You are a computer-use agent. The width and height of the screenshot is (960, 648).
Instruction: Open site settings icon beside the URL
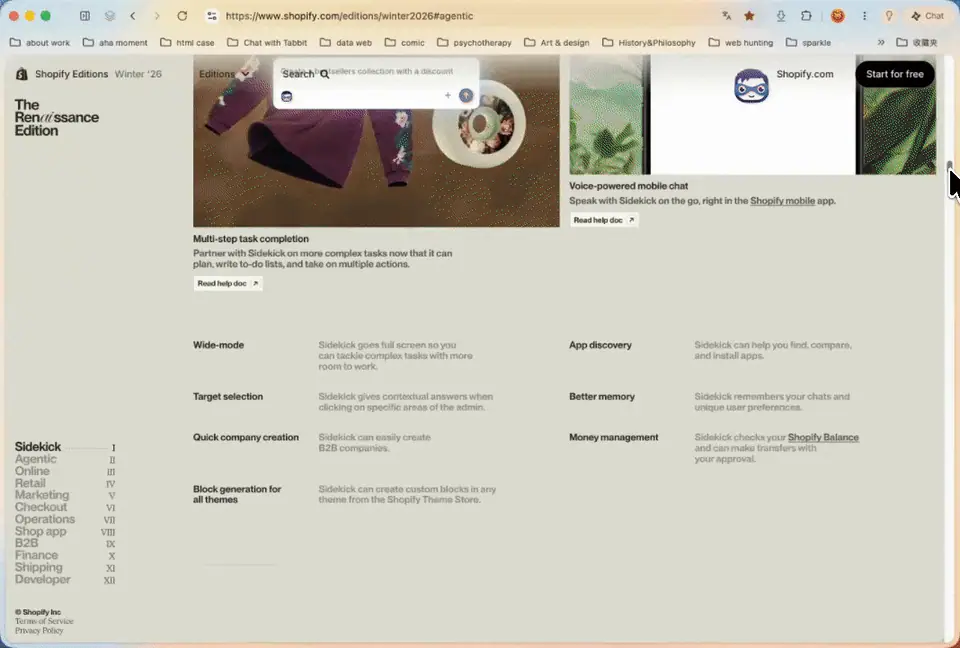212,16
